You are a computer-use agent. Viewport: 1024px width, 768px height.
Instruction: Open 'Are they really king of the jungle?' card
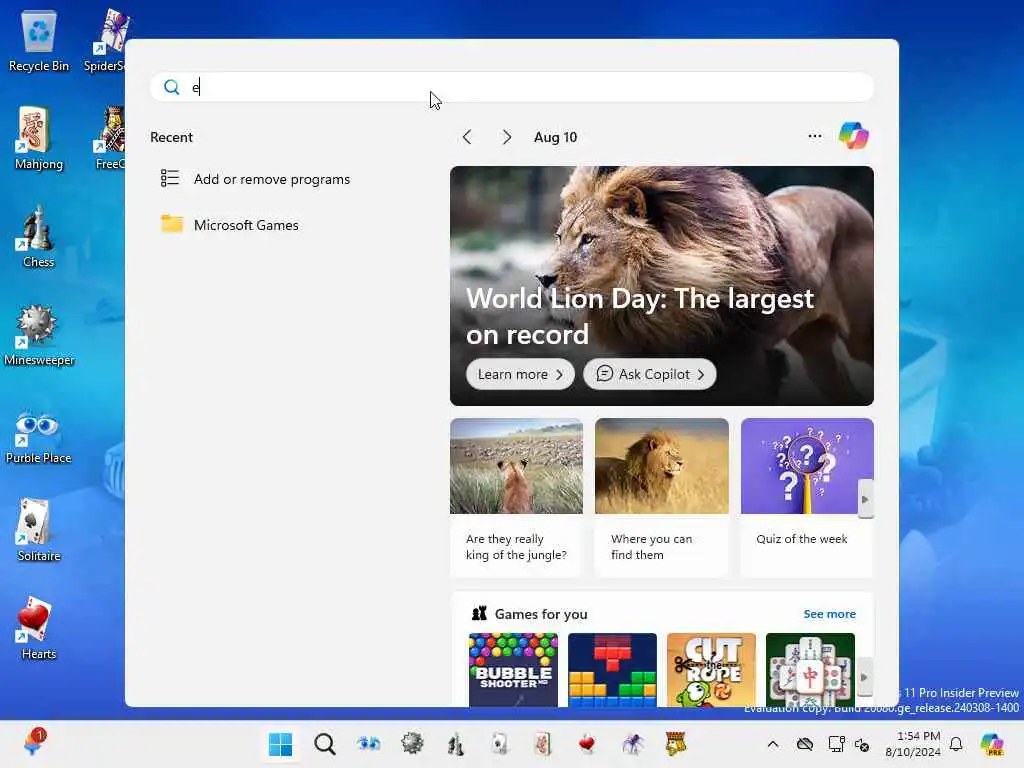(517, 498)
